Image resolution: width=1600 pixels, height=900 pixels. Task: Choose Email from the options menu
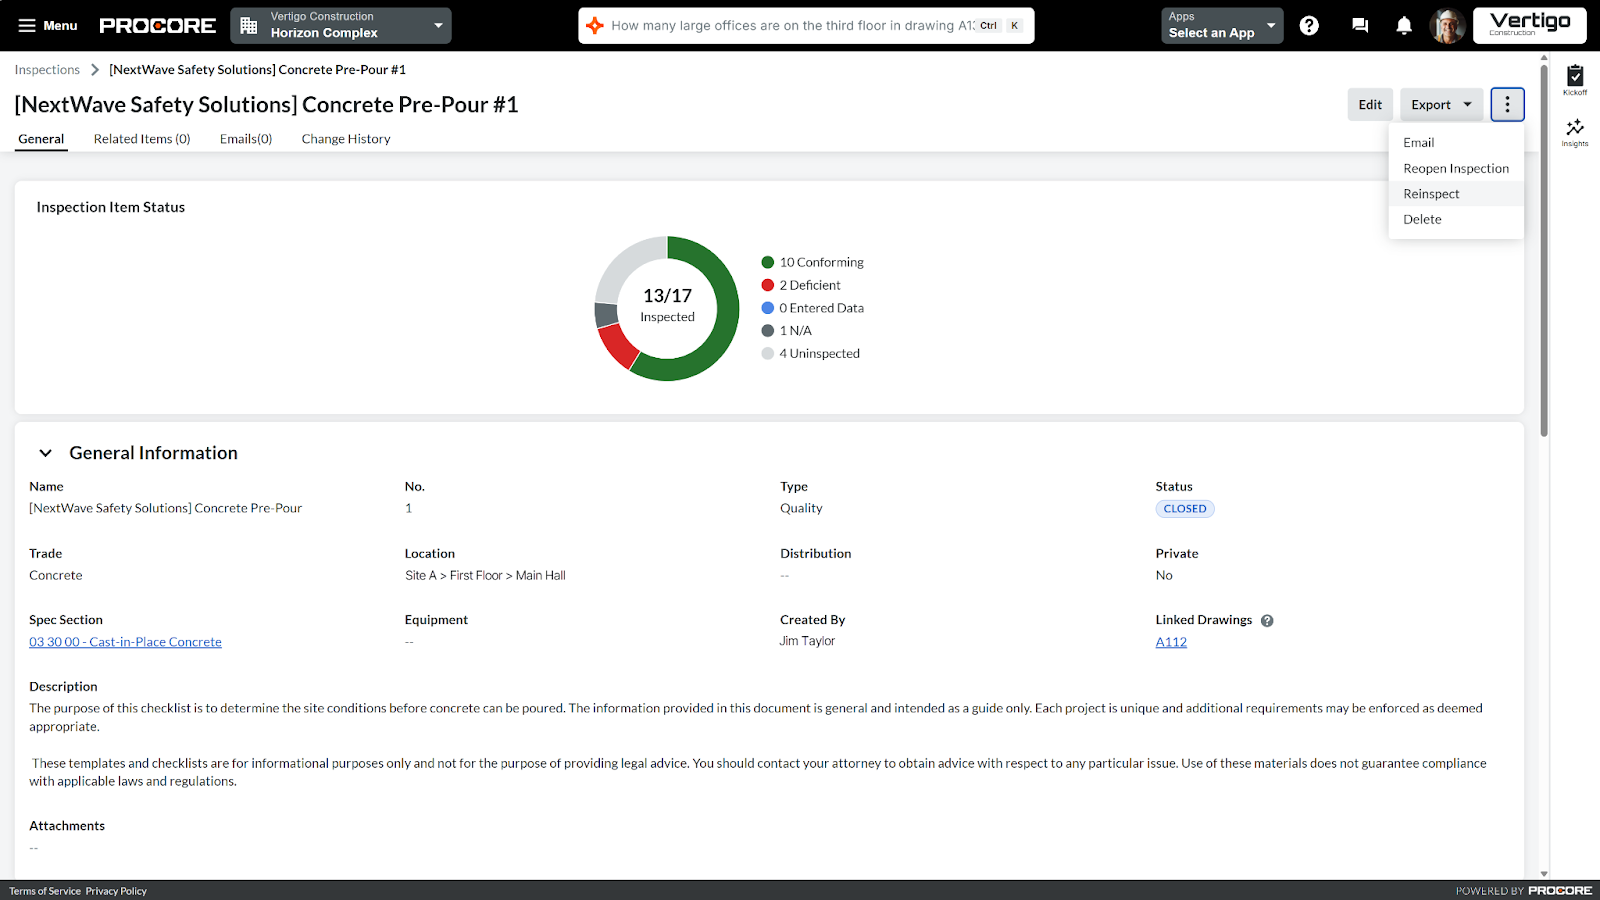[x=1456, y=143]
